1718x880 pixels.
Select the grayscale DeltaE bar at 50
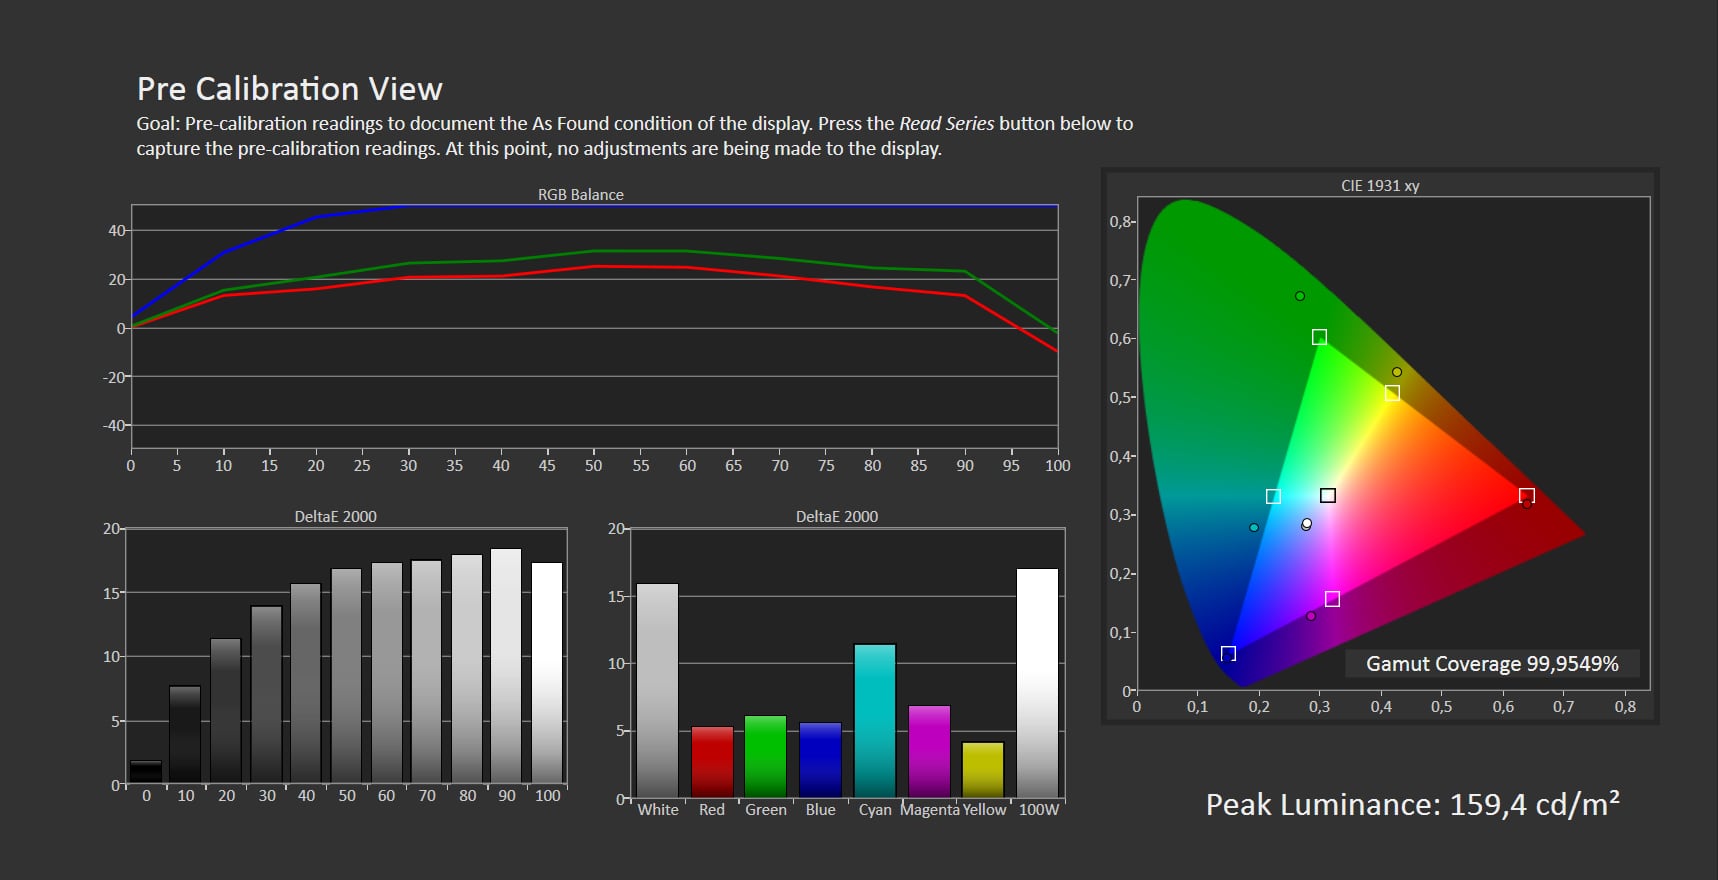tap(346, 675)
